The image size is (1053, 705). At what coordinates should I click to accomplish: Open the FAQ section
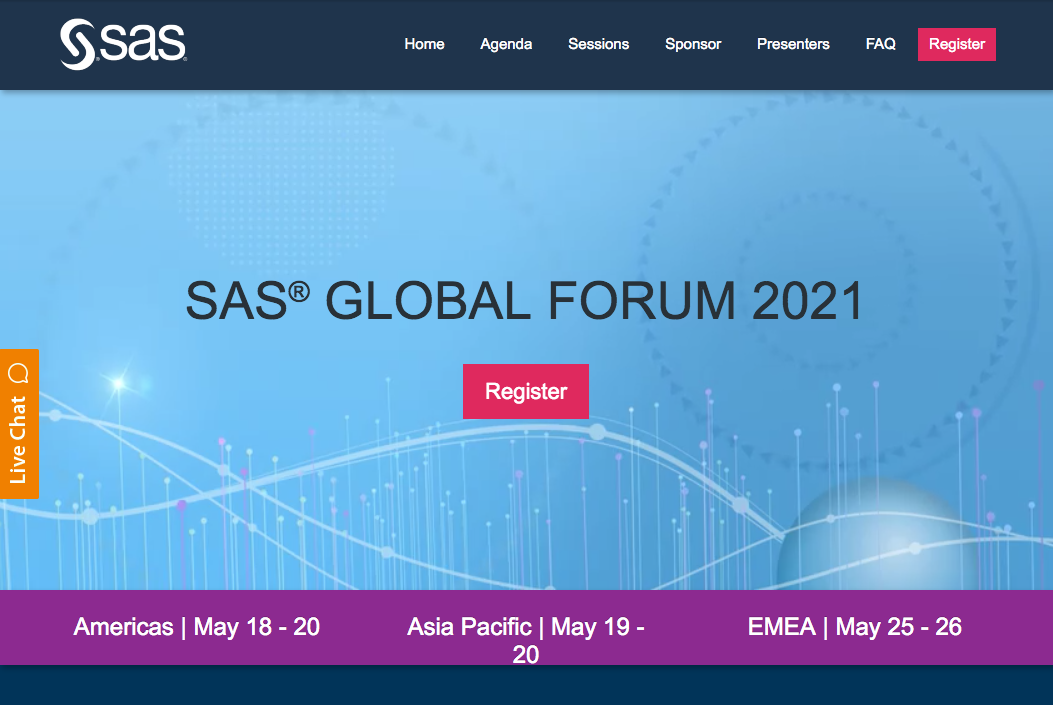[880, 44]
